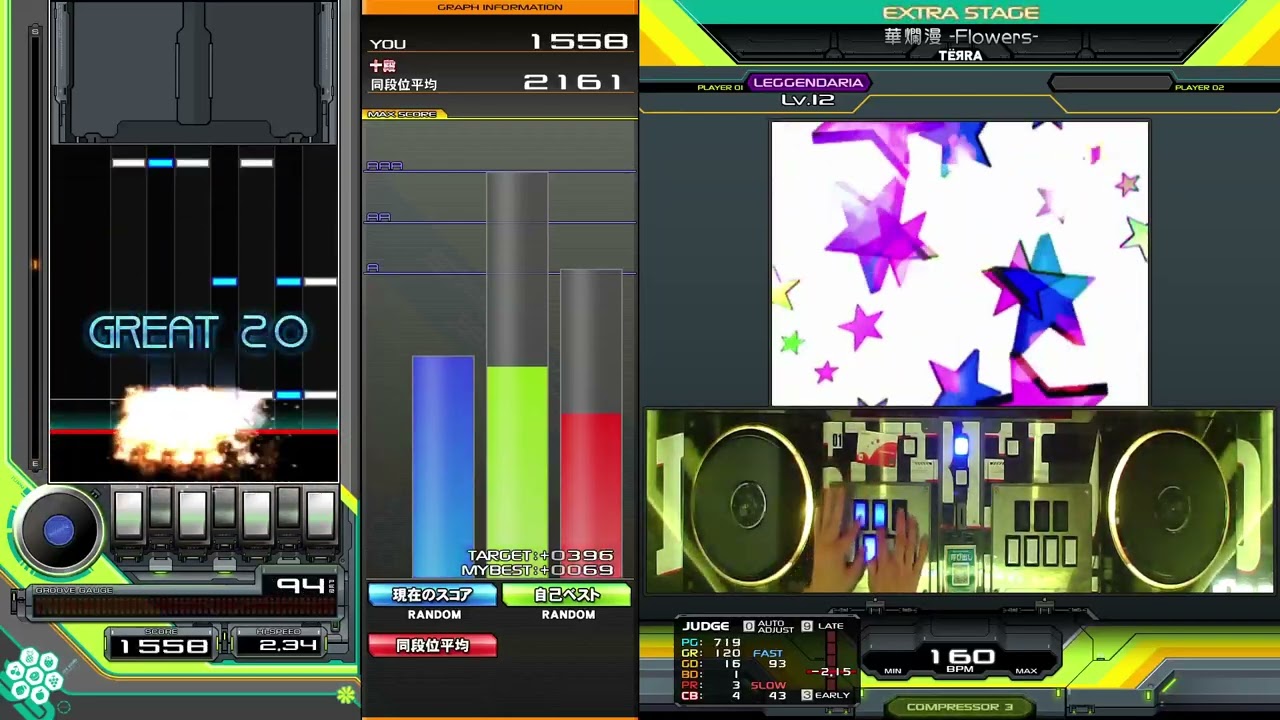Click the 160 BPM readout
Screen dimensions: 1280x720
coord(960,659)
